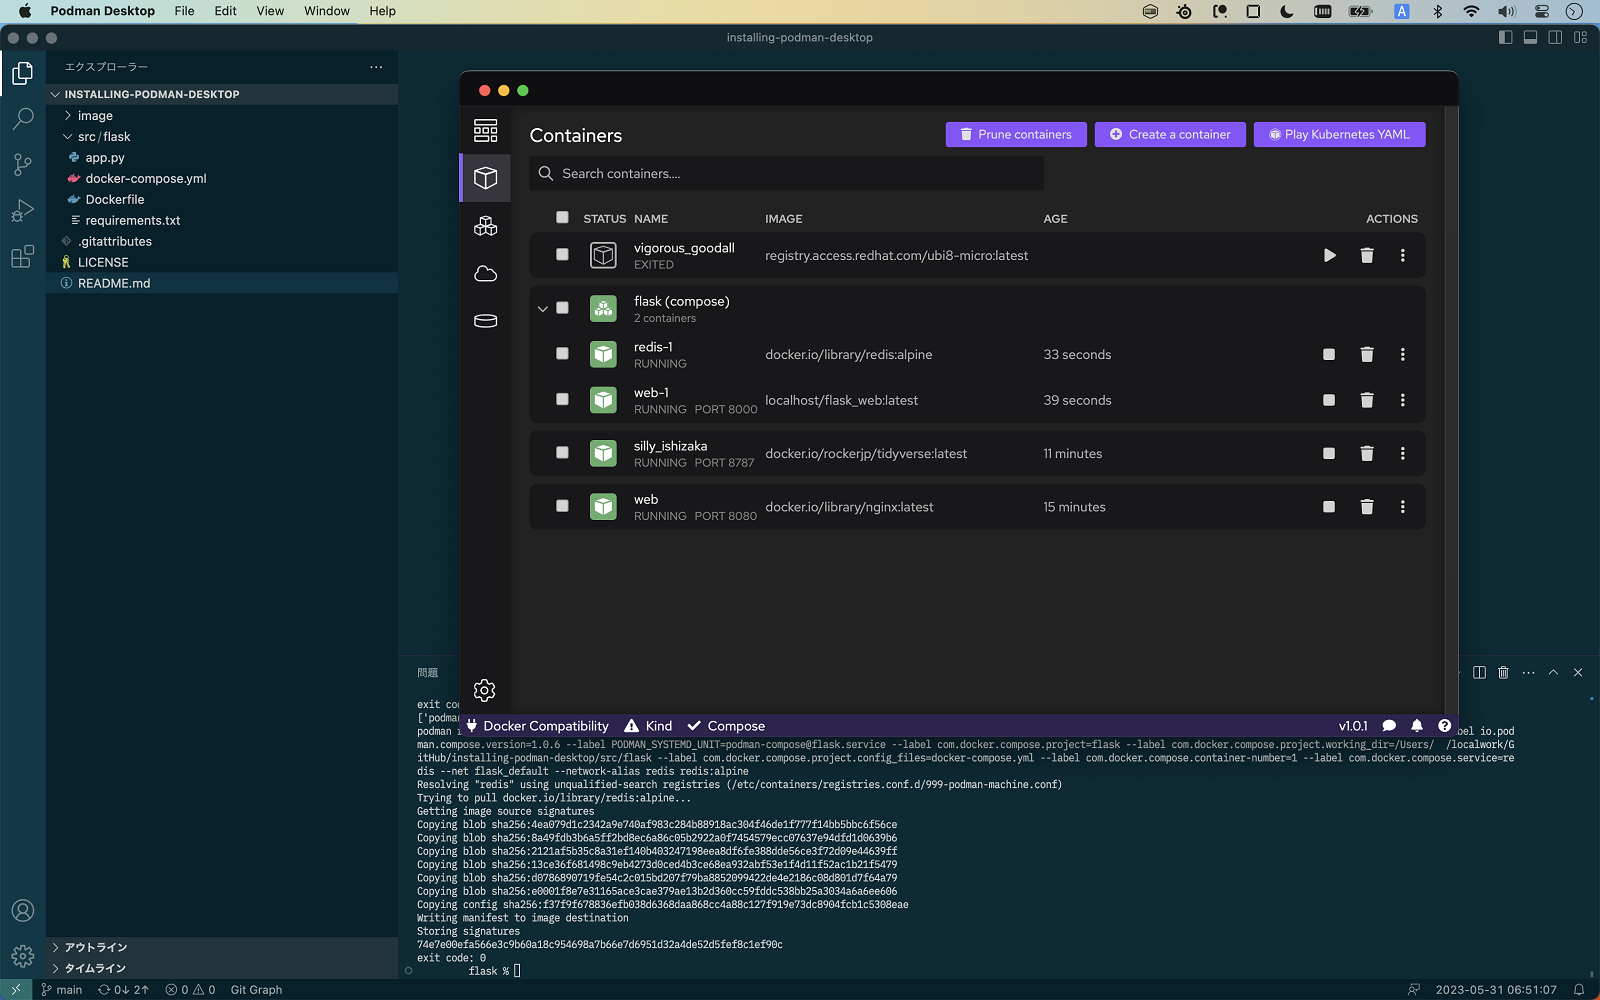Expand the Outline section

[221, 947]
